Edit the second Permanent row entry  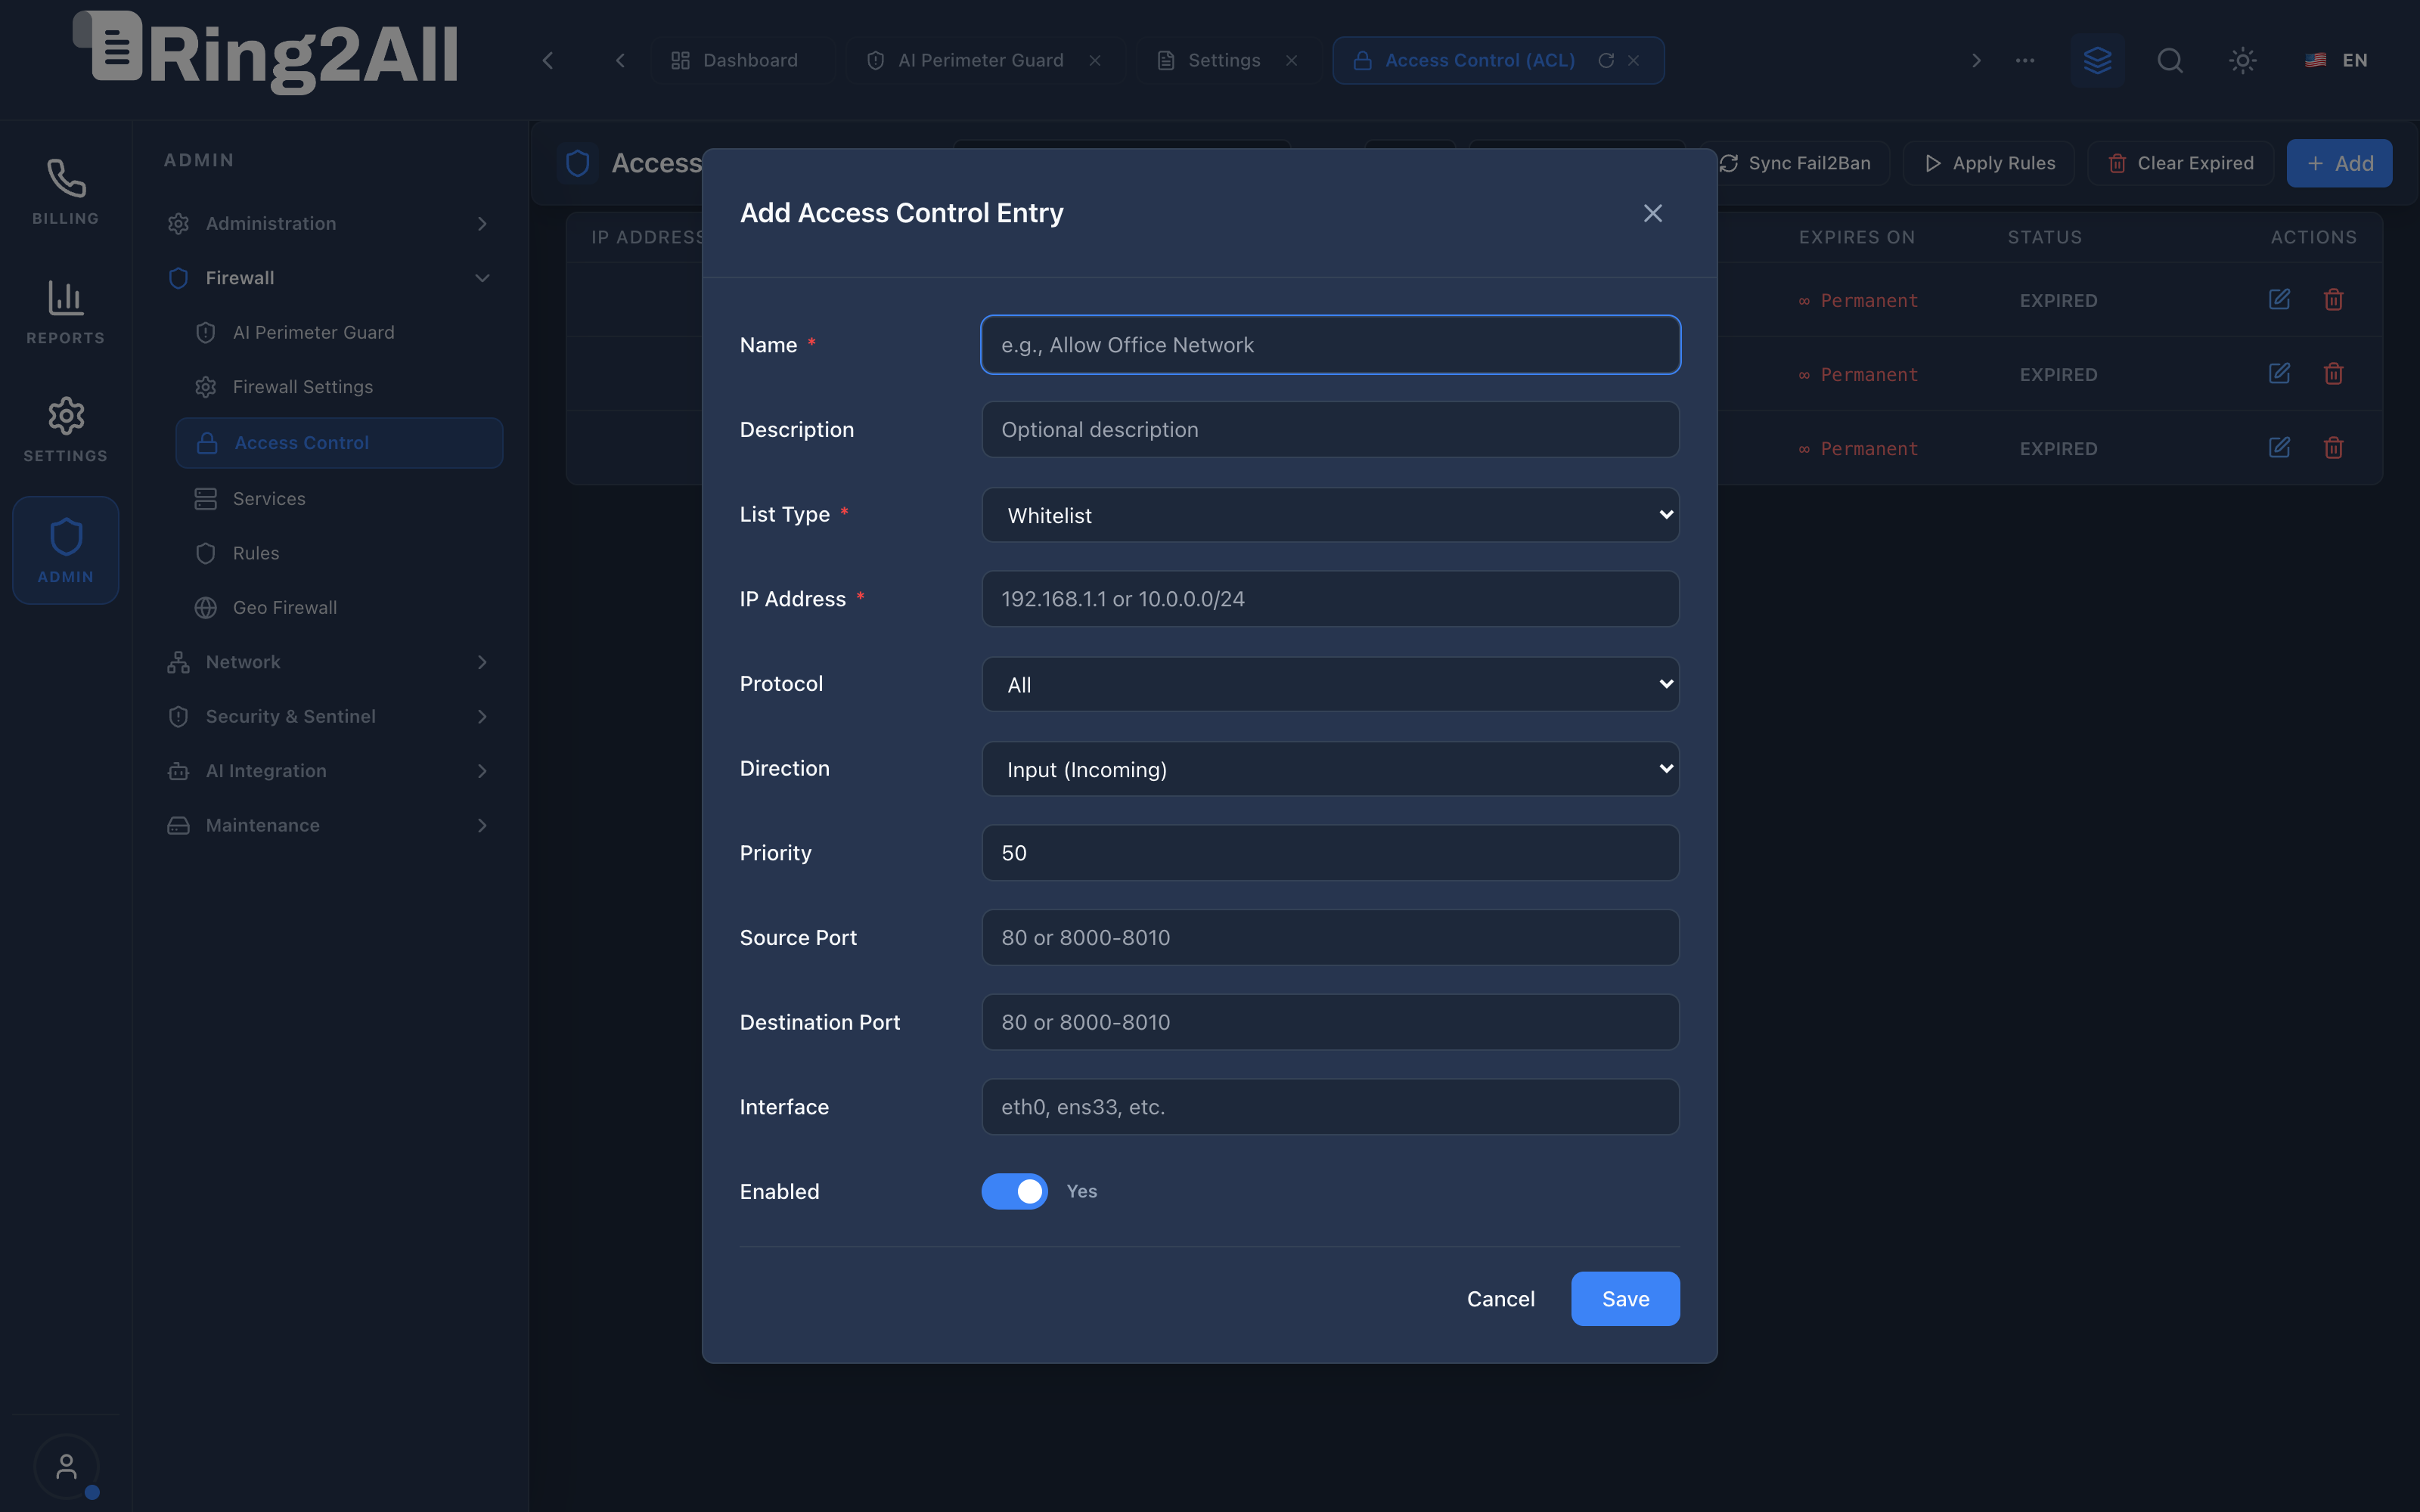tap(2279, 373)
